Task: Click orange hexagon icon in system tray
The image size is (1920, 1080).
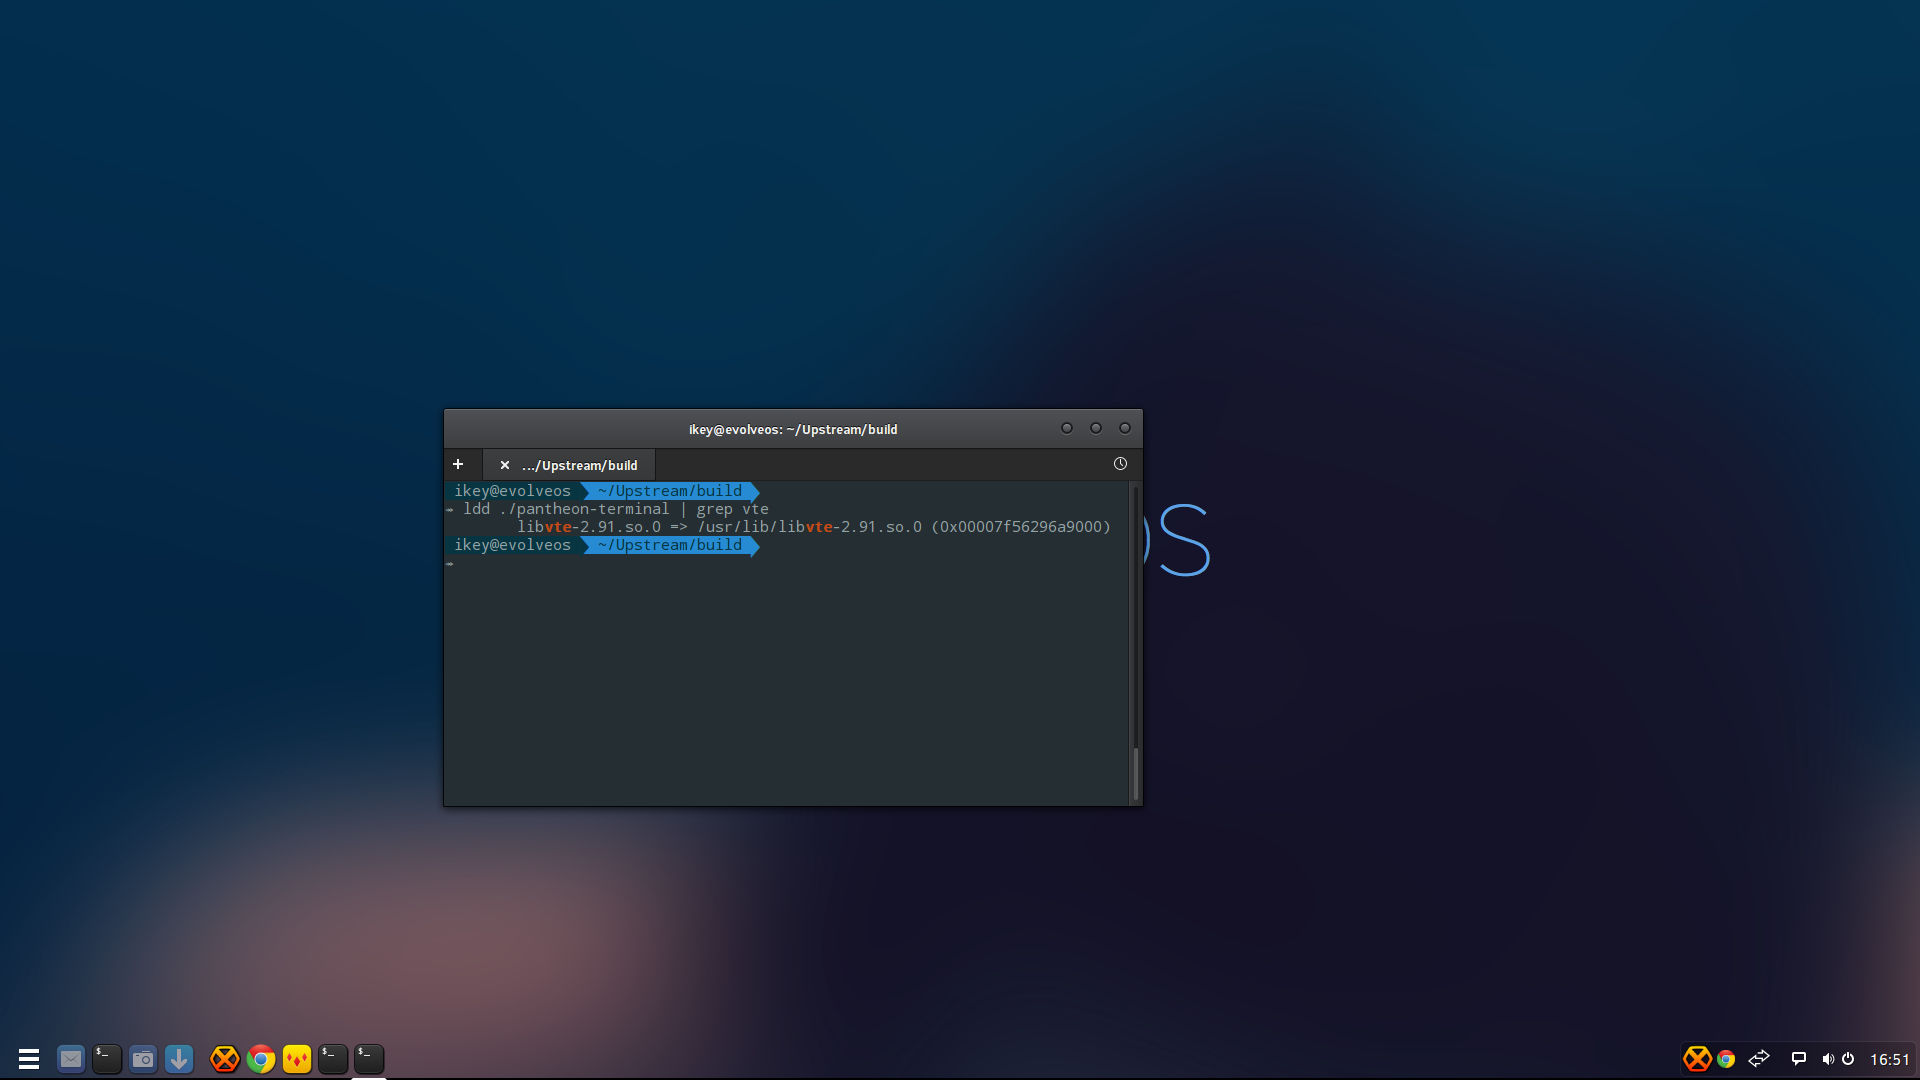Action: [x=1697, y=1059]
